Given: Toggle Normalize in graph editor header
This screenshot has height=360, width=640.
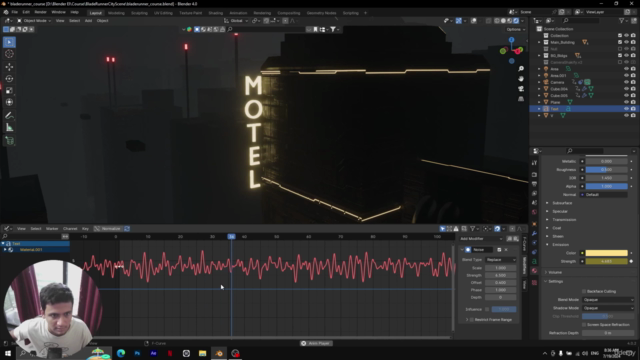Looking at the screenshot, I should click(107, 229).
